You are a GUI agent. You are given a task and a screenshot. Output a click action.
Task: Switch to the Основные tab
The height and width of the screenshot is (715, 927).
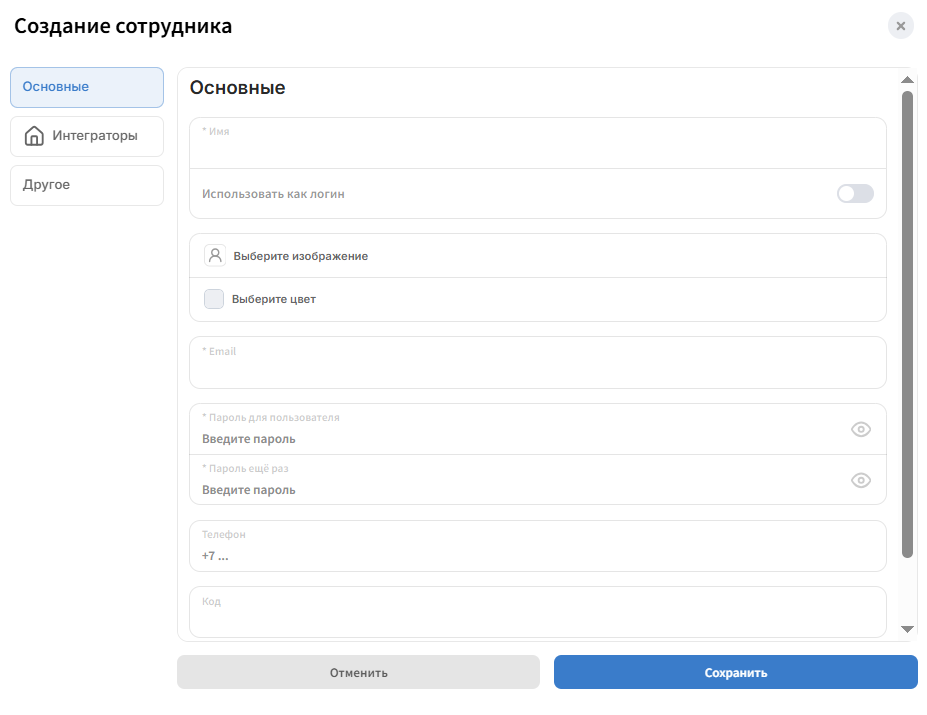[87, 87]
